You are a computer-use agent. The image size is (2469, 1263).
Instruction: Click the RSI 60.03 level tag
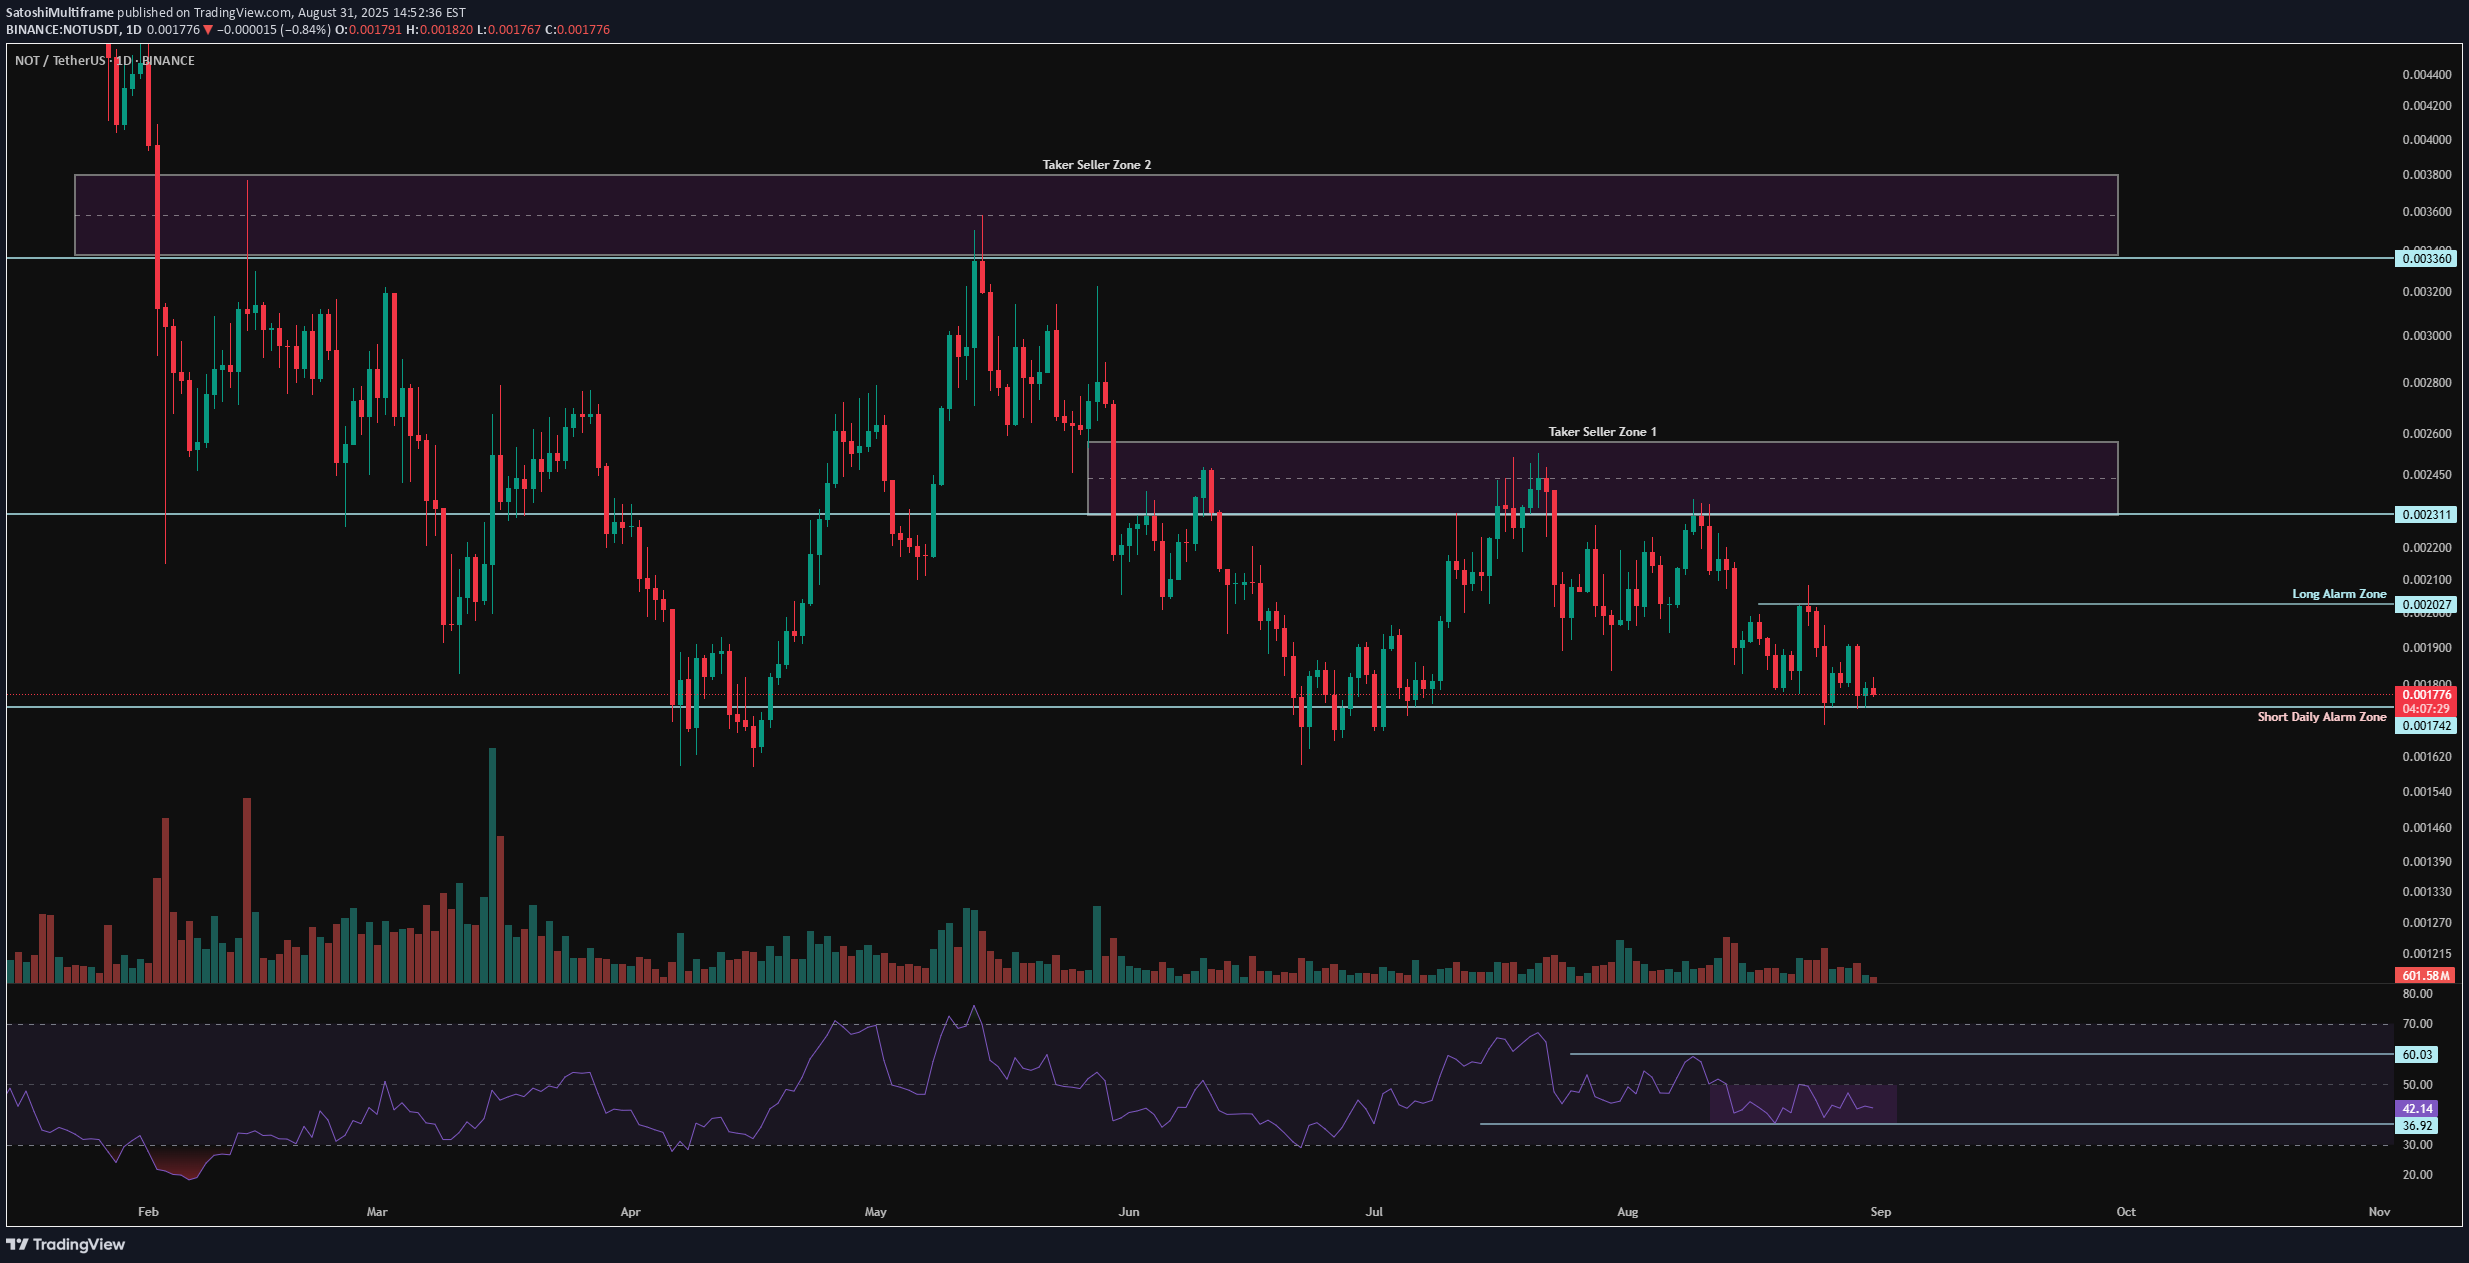(2417, 1055)
